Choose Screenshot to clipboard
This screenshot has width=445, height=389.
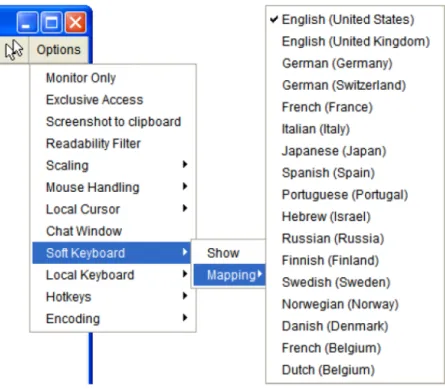[113, 122]
